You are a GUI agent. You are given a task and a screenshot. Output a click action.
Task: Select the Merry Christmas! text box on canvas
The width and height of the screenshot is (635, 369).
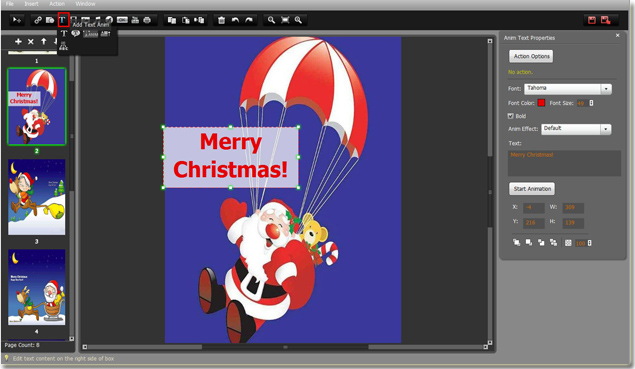[x=231, y=157]
